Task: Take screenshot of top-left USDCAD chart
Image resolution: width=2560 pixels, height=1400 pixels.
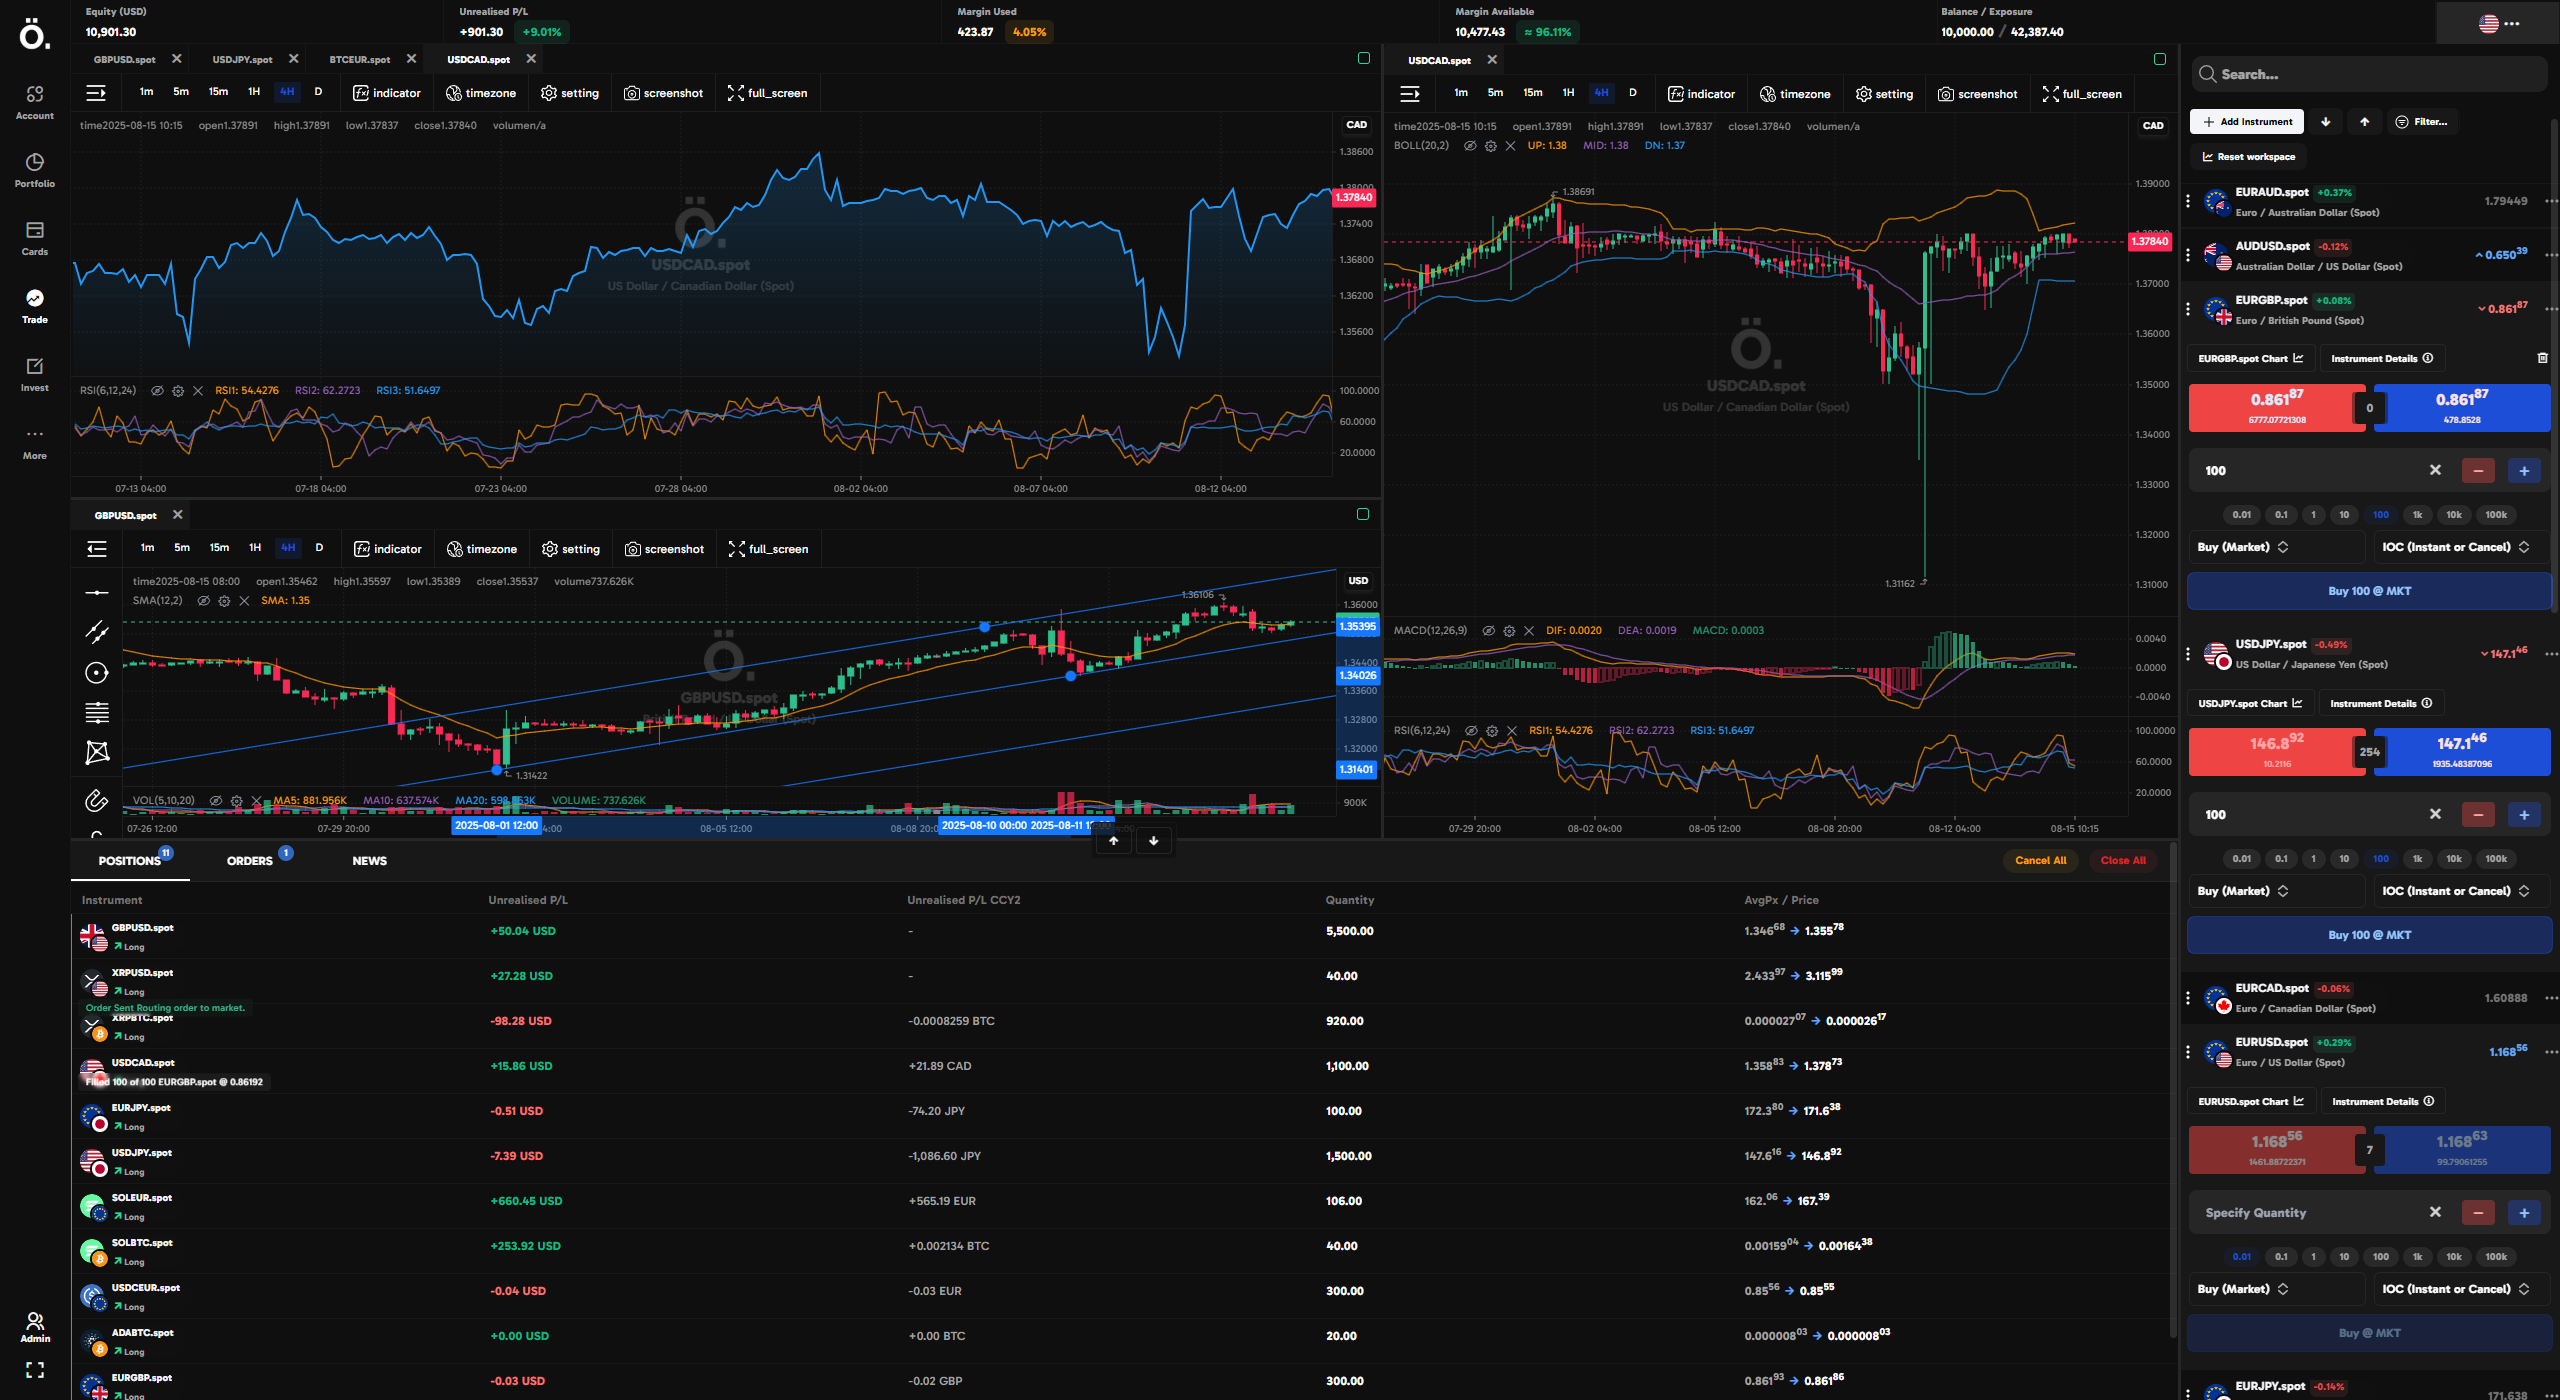Action: 664,93
